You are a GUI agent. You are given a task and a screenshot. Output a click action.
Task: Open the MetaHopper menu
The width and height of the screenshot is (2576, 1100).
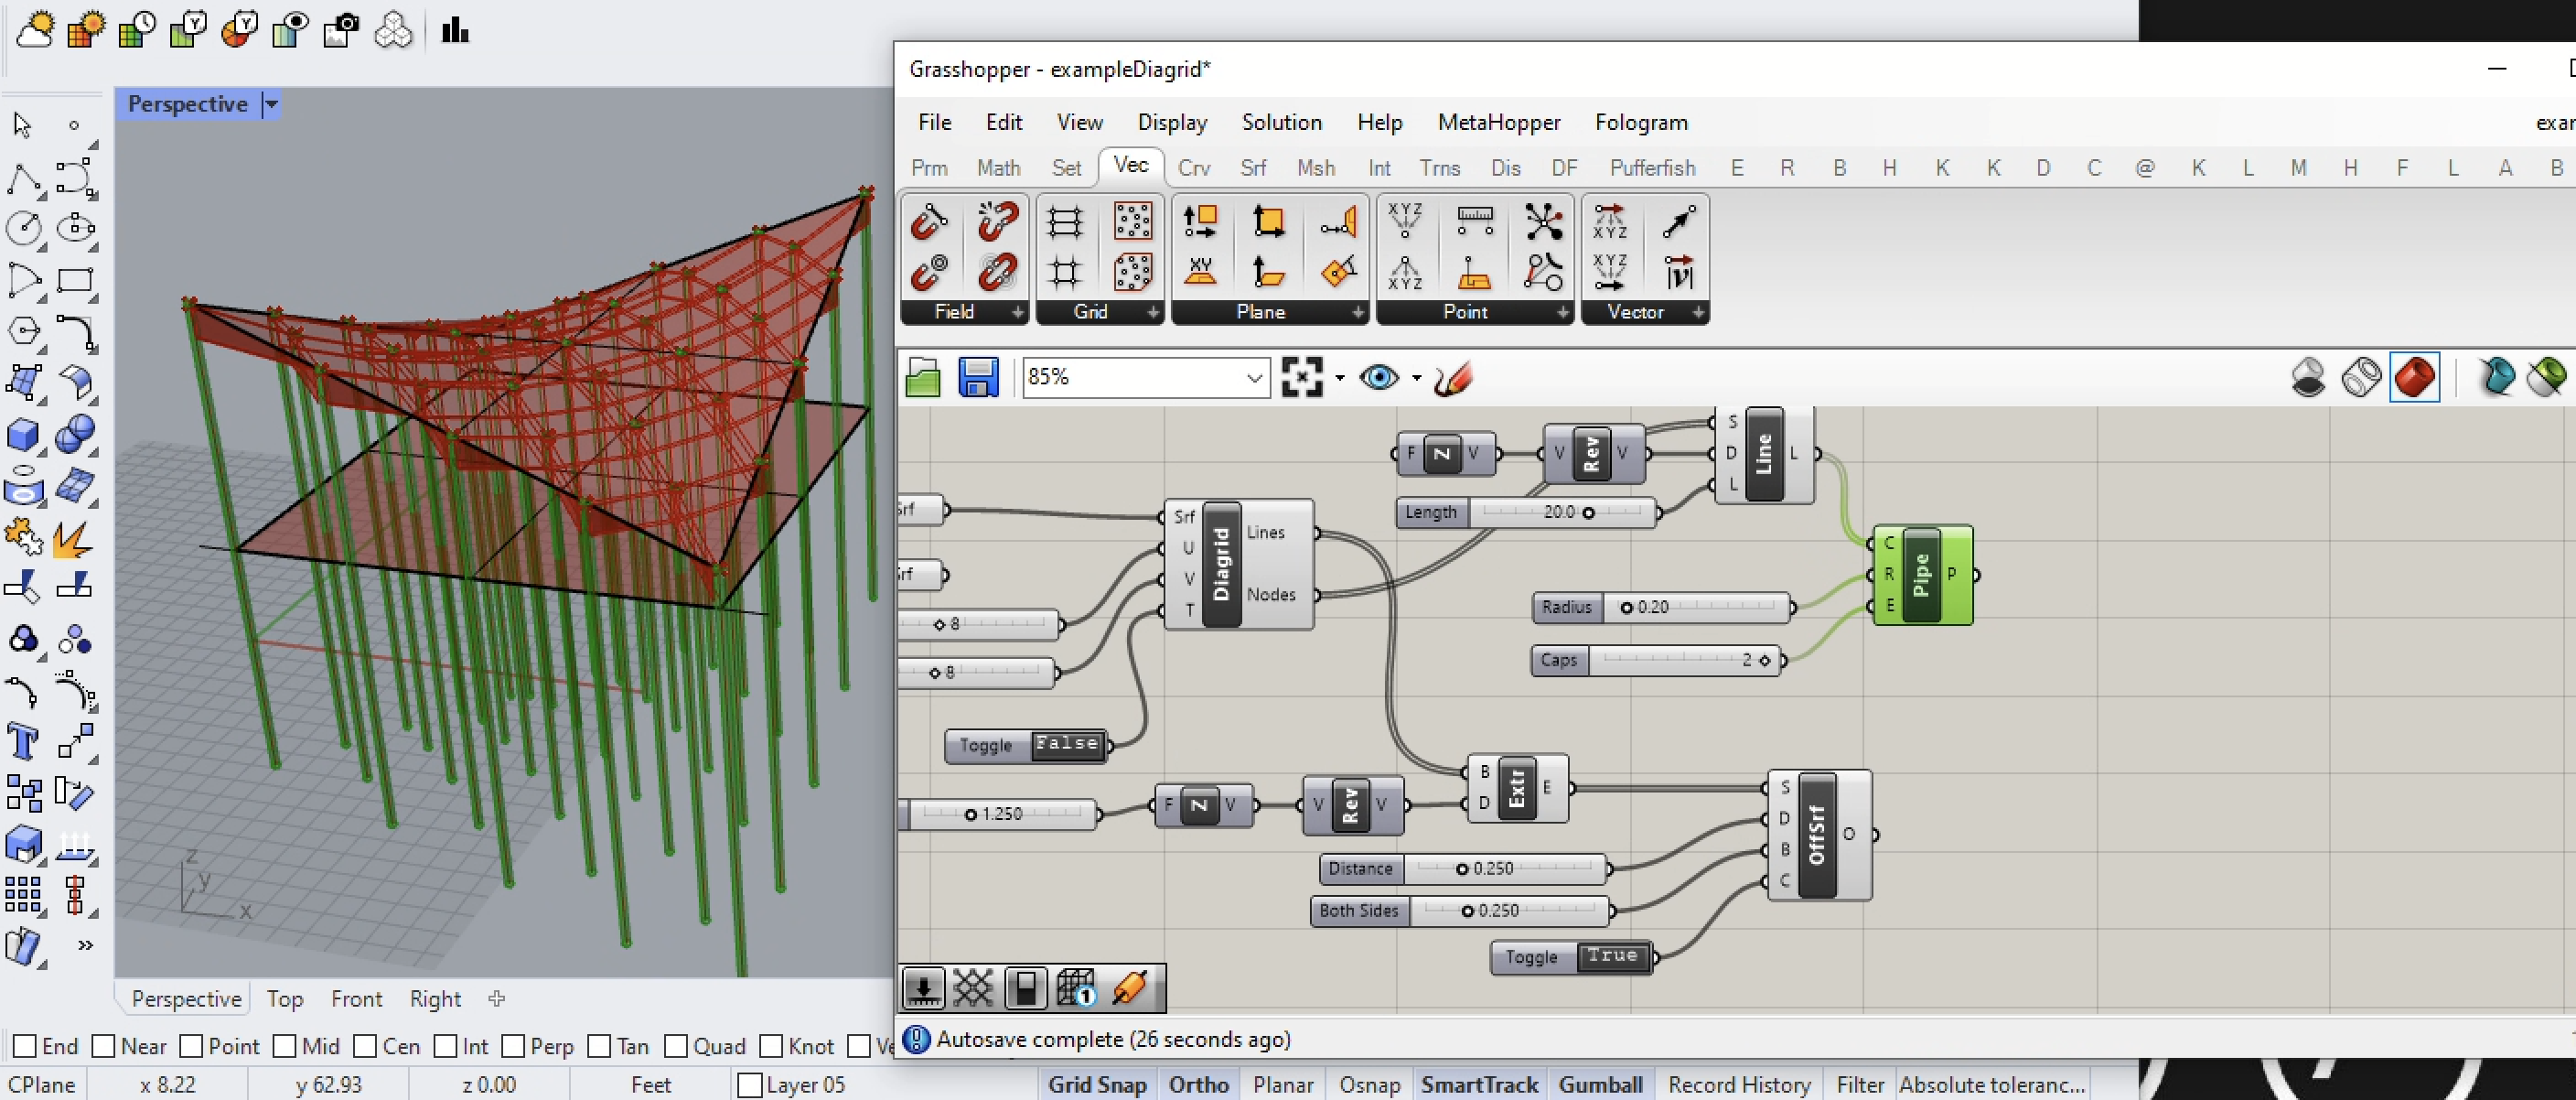1498,122
